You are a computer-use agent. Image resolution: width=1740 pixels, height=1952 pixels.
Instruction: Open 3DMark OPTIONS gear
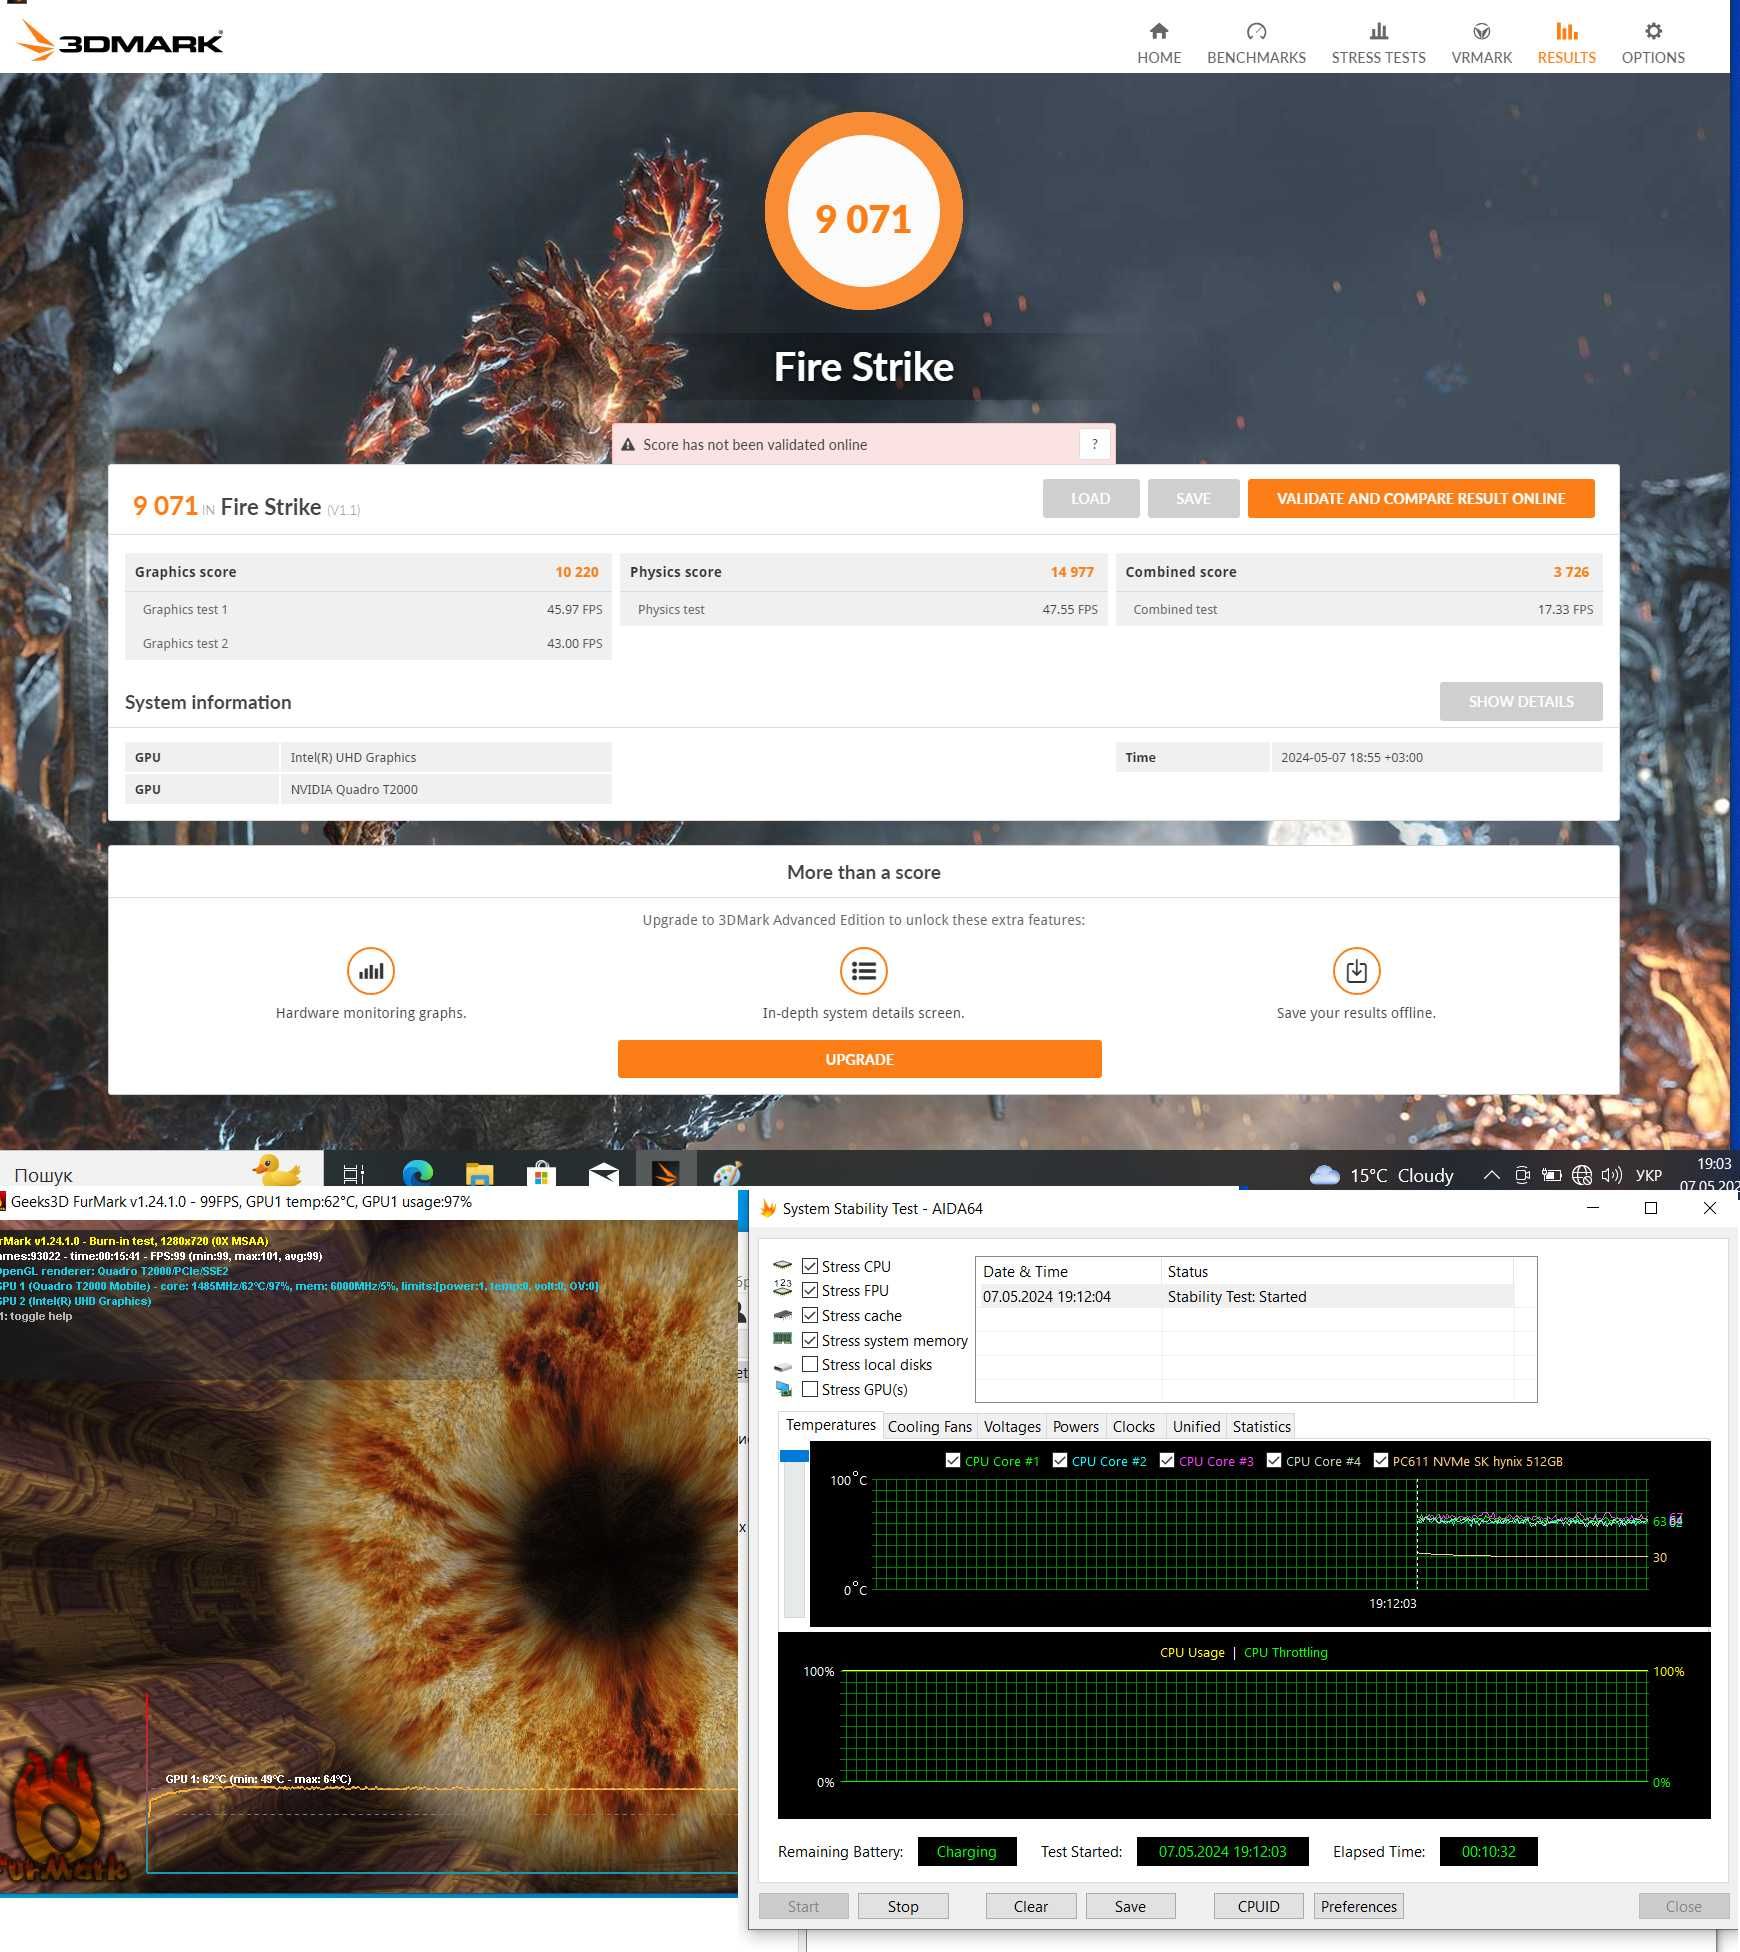coord(1653,43)
